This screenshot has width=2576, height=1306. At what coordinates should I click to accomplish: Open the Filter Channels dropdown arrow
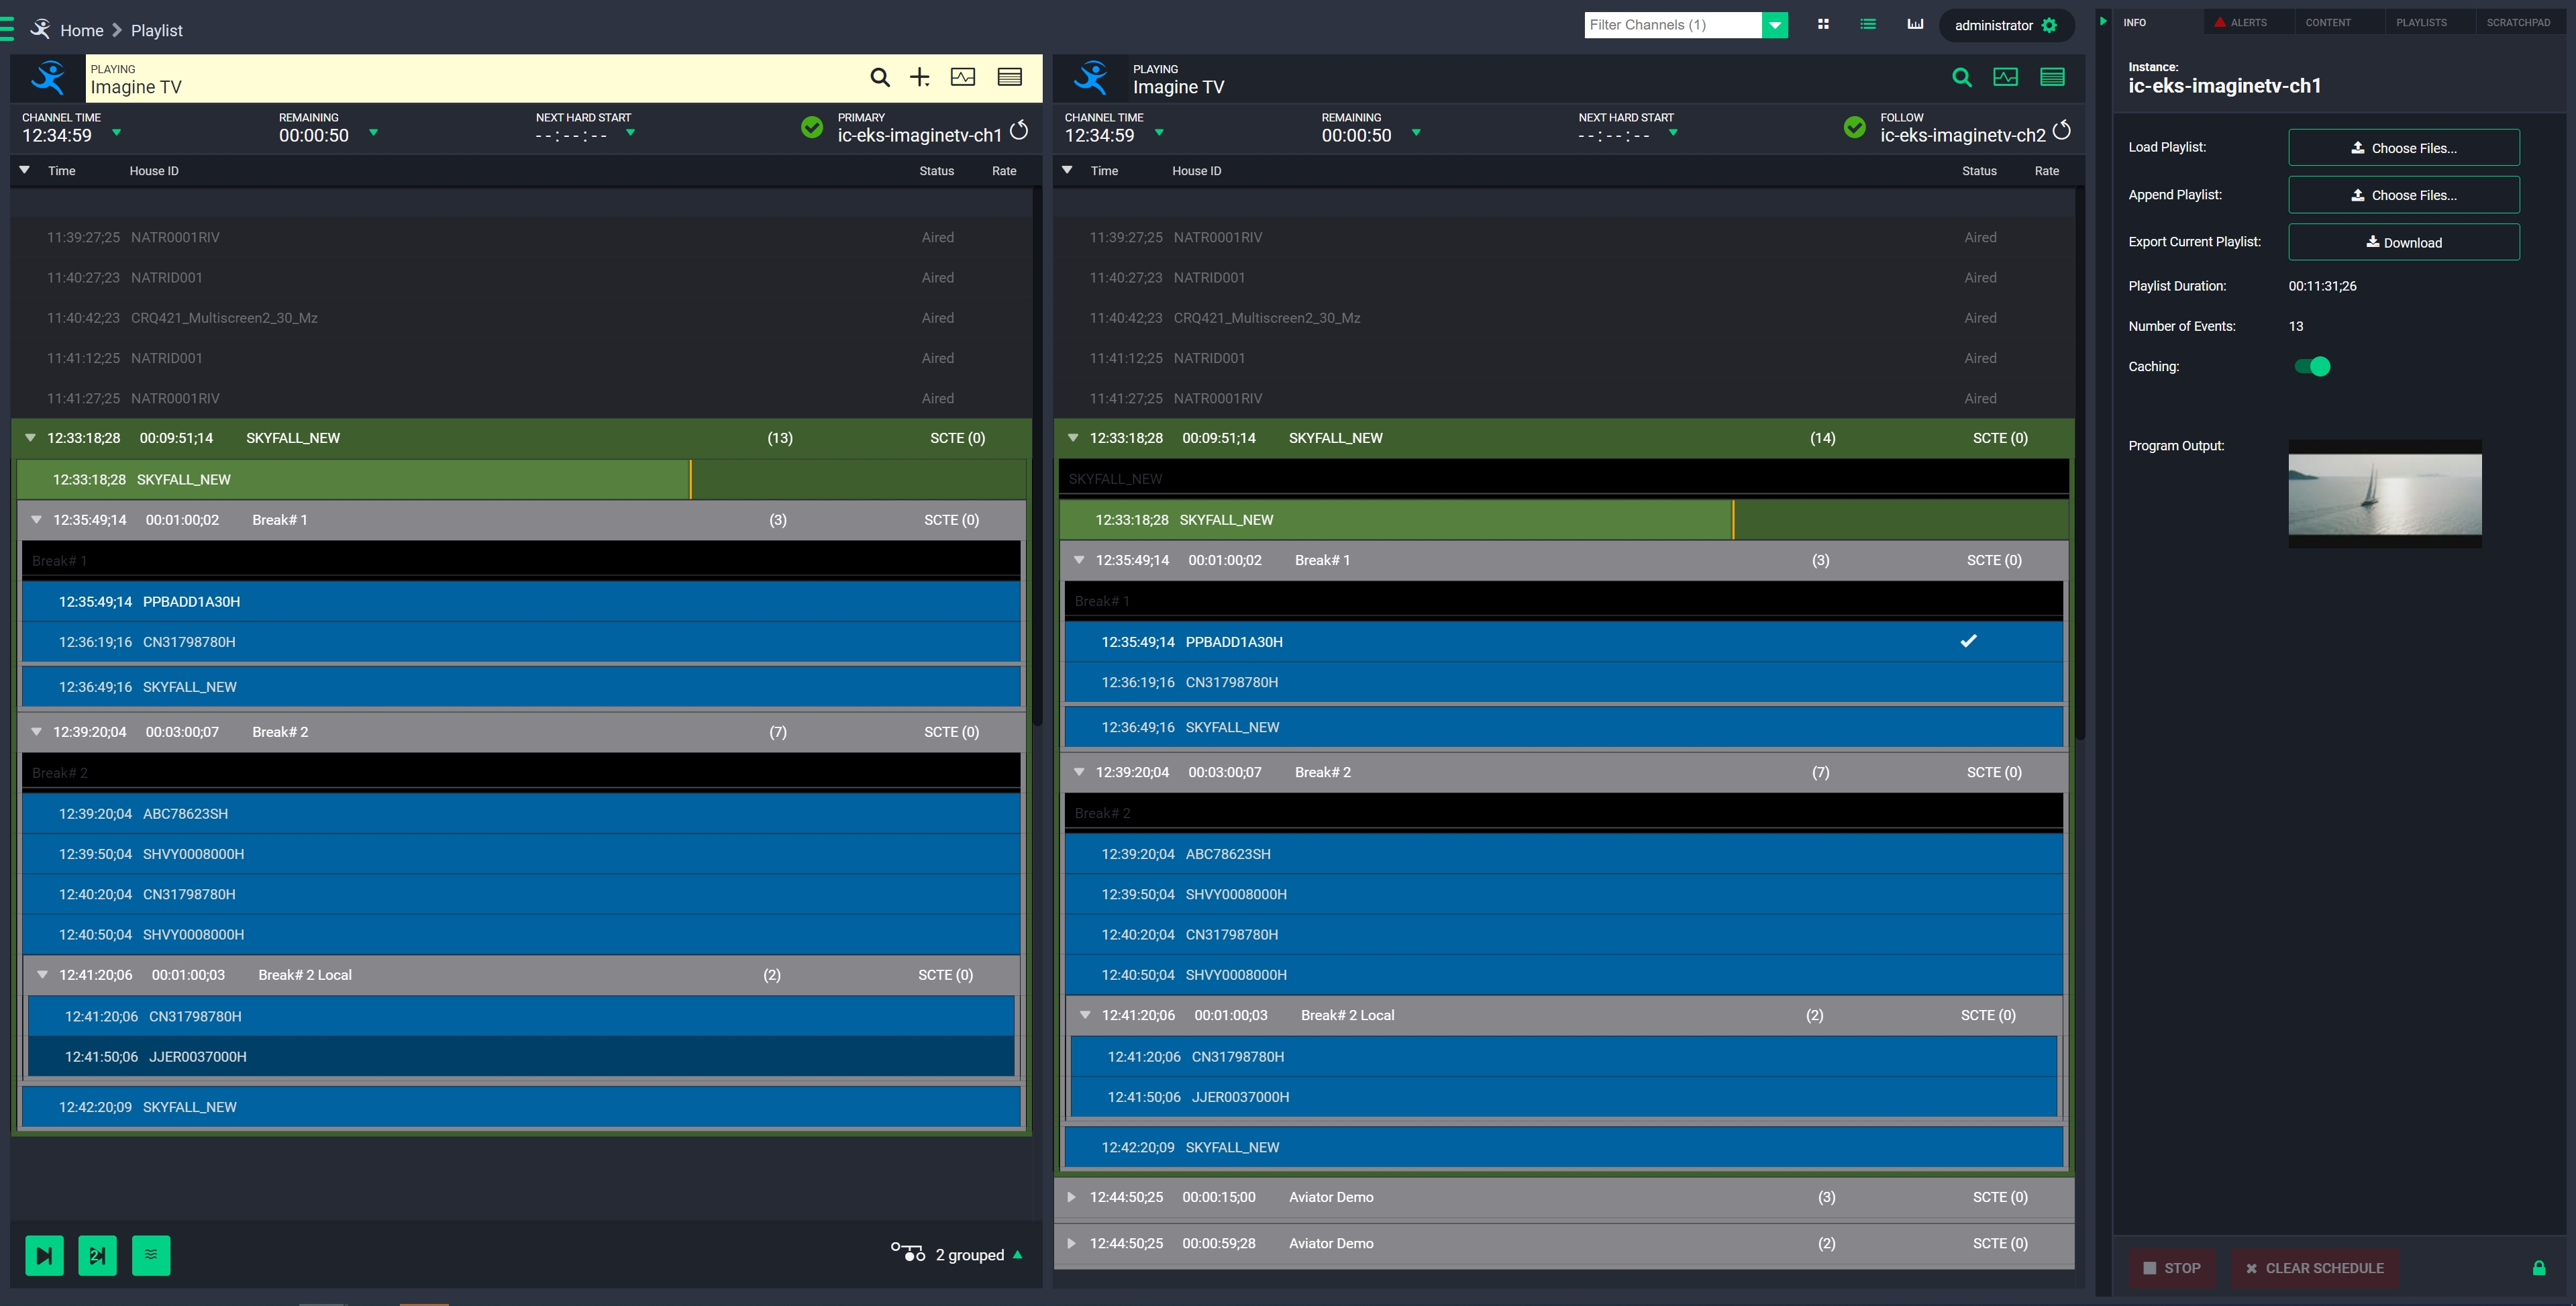pos(1774,25)
